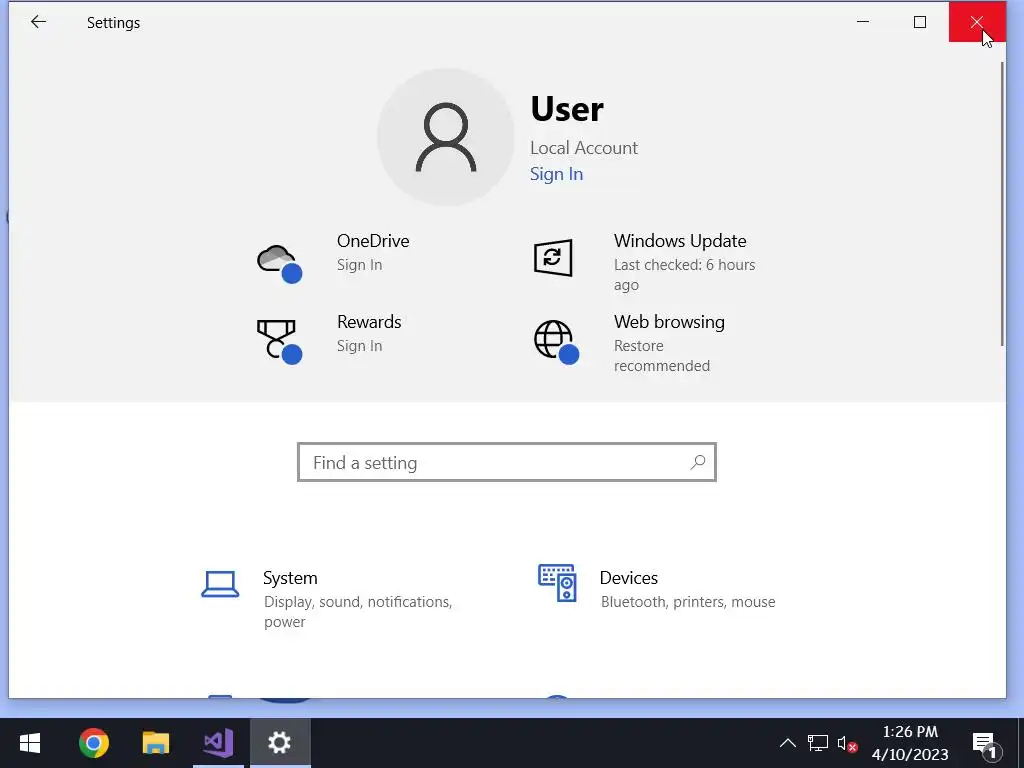
Task: Click the Windows Update refresh icon
Action: tap(553, 257)
